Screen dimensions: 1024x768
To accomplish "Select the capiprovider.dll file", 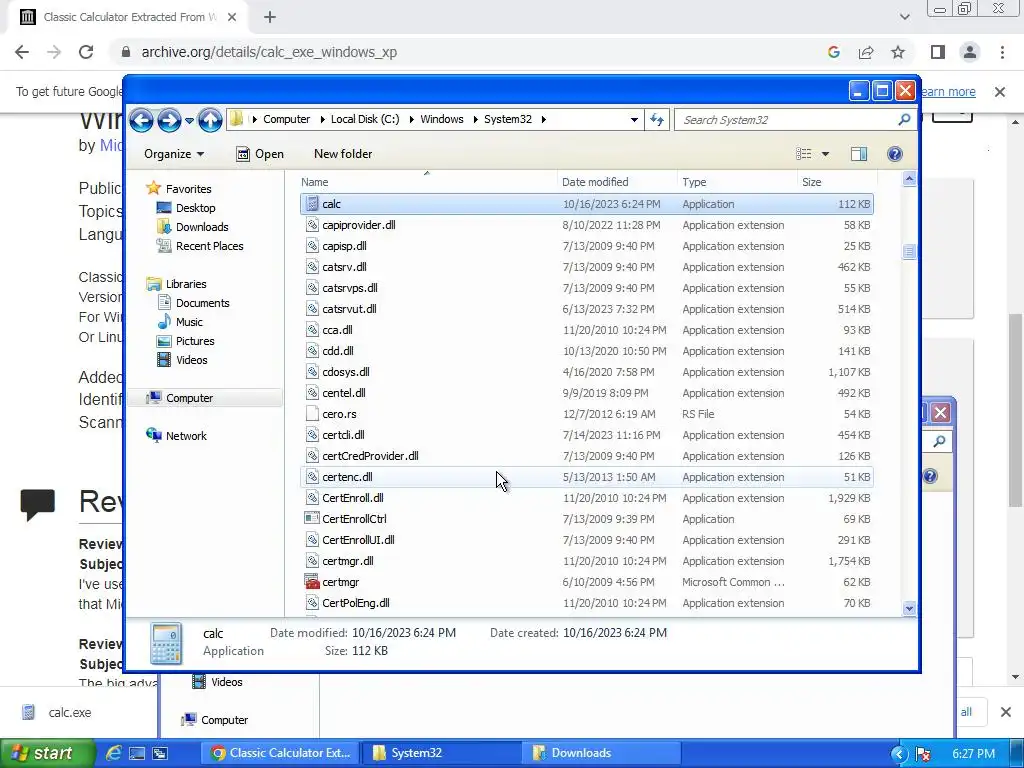I will coord(359,225).
